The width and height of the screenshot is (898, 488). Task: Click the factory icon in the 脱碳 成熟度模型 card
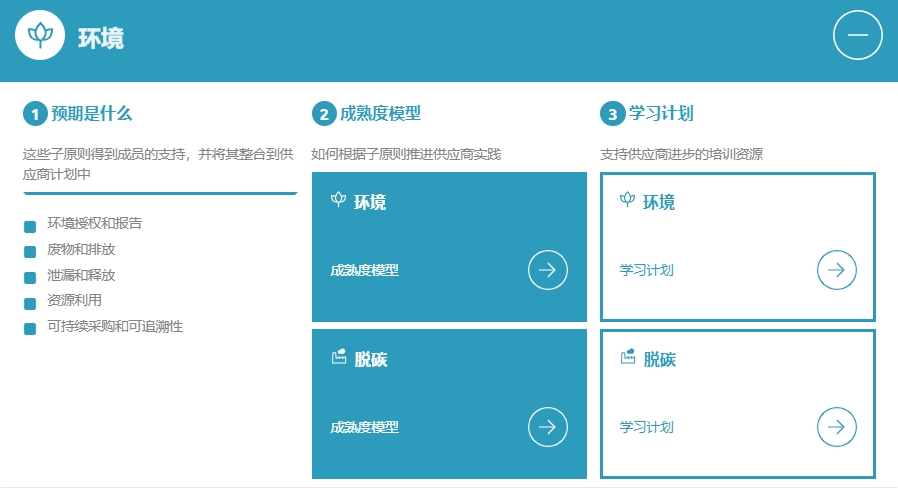pos(338,357)
